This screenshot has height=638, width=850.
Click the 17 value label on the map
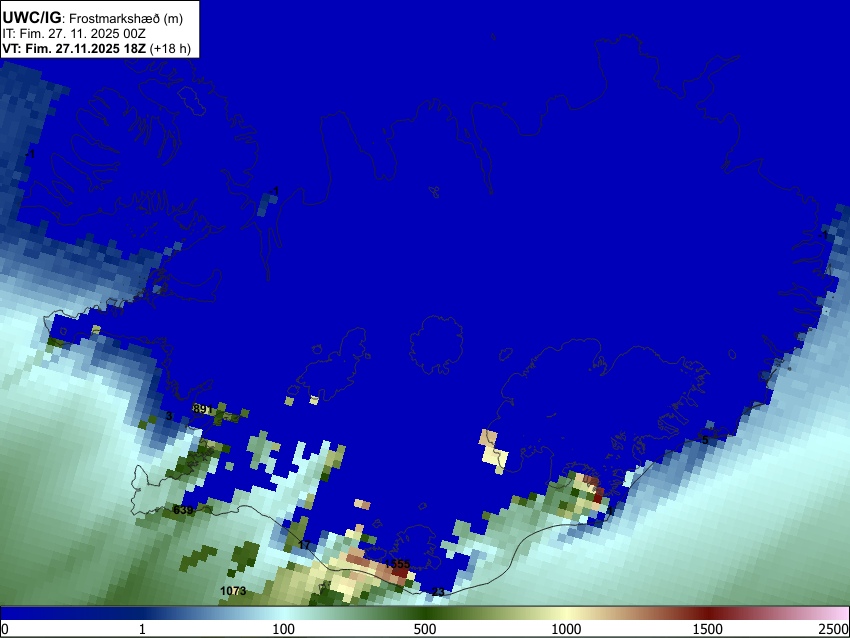305,545
